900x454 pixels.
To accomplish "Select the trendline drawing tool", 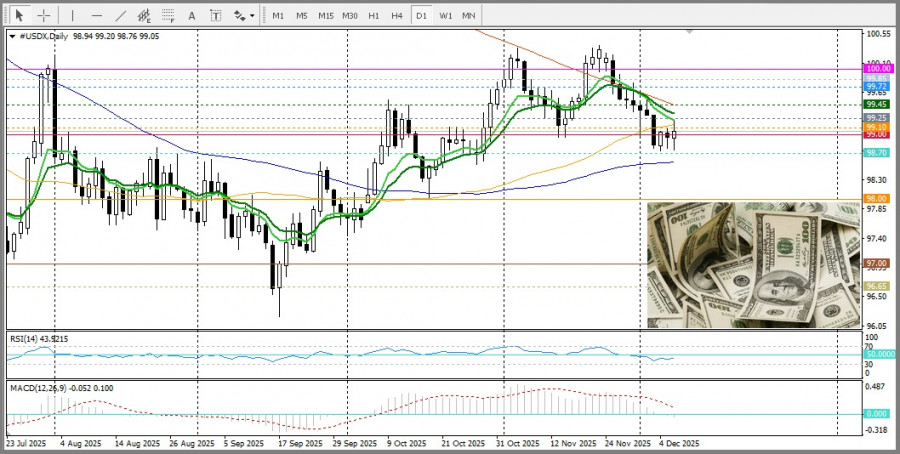I will (121, 15).
